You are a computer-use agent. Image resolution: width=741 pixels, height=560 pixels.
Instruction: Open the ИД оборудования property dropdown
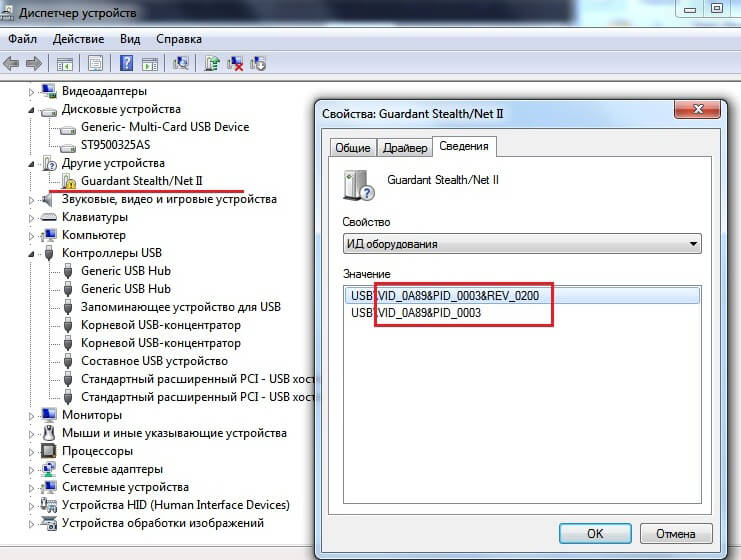[522, 244]
